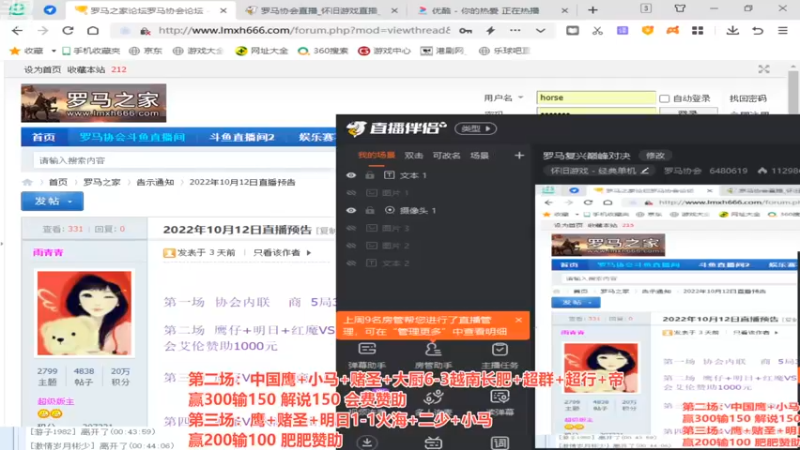Show the hidden 图片 2 layer

point(351,245)
